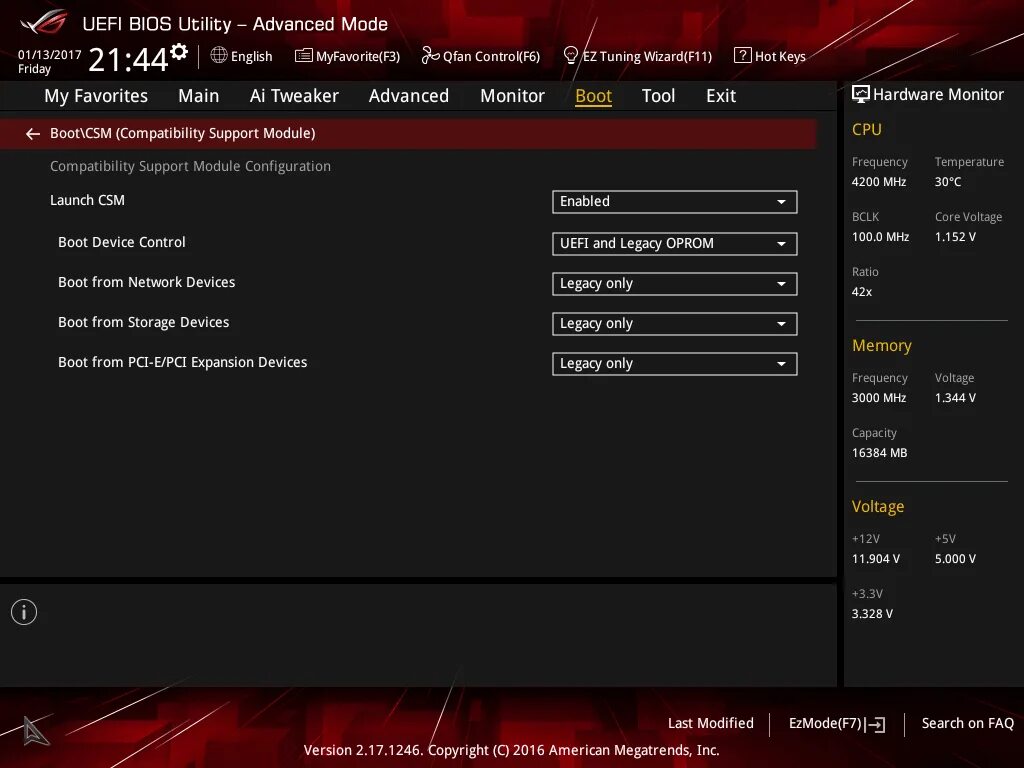
Task: Click the EzMode exit arrow icon
Action: click(x=875, y=724)
